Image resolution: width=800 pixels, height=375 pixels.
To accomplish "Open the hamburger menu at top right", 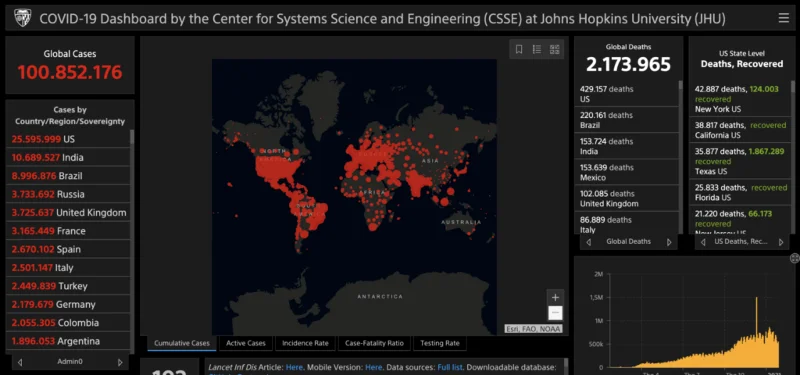I will coord(783,18).
